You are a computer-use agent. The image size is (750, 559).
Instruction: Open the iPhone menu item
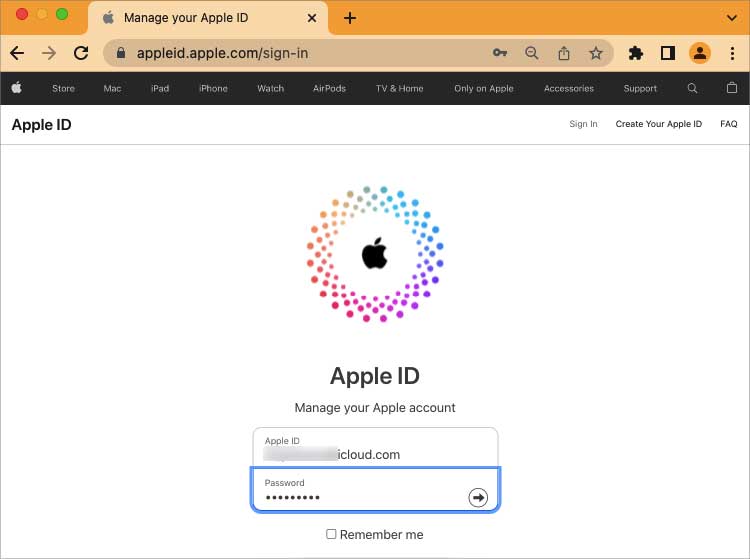[x=213, y=88]
